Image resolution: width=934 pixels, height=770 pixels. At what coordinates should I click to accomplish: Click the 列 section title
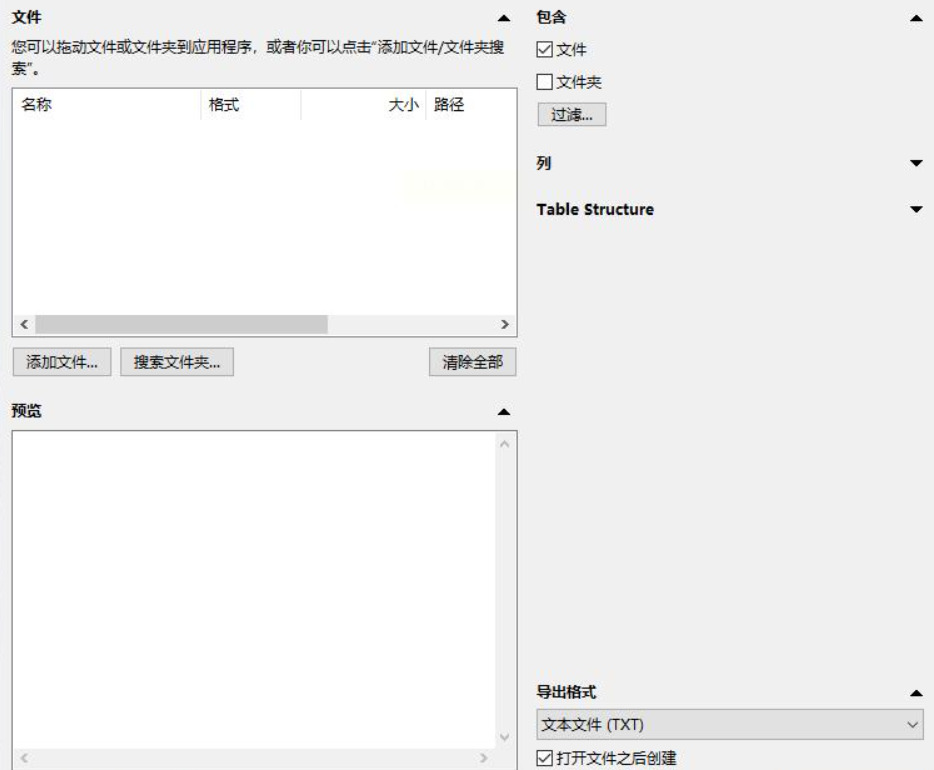[x=543, y=163]
